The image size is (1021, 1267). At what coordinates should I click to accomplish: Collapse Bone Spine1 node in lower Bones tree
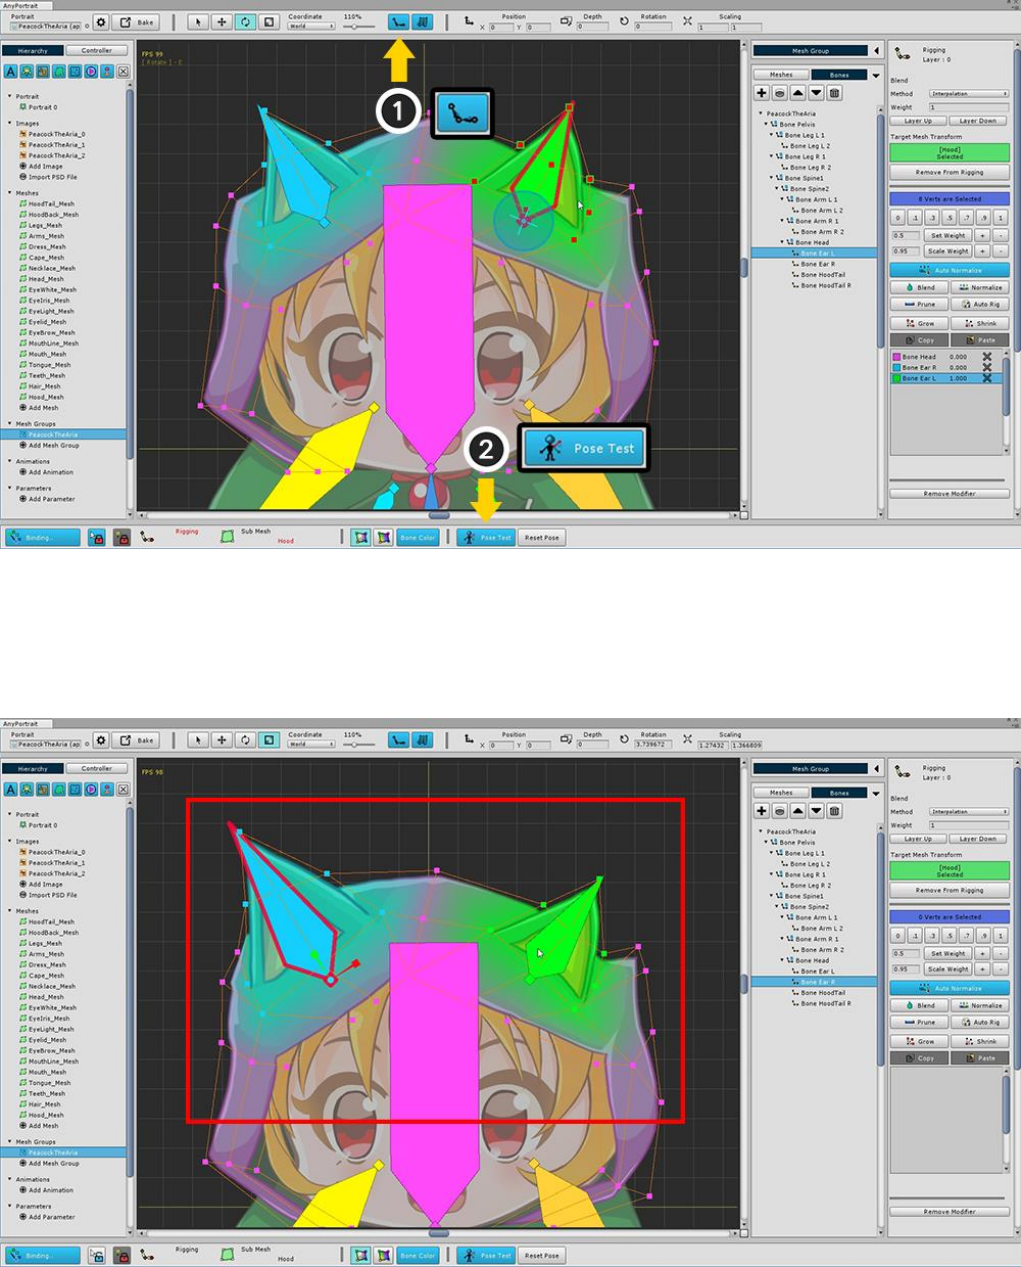coord(771,896)
